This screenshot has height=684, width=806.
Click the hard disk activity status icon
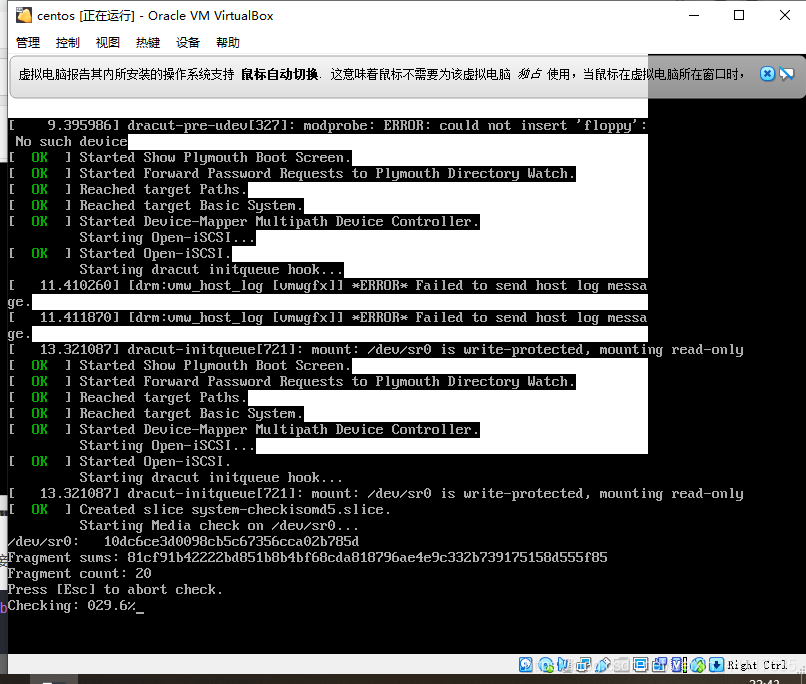[525, 664]
